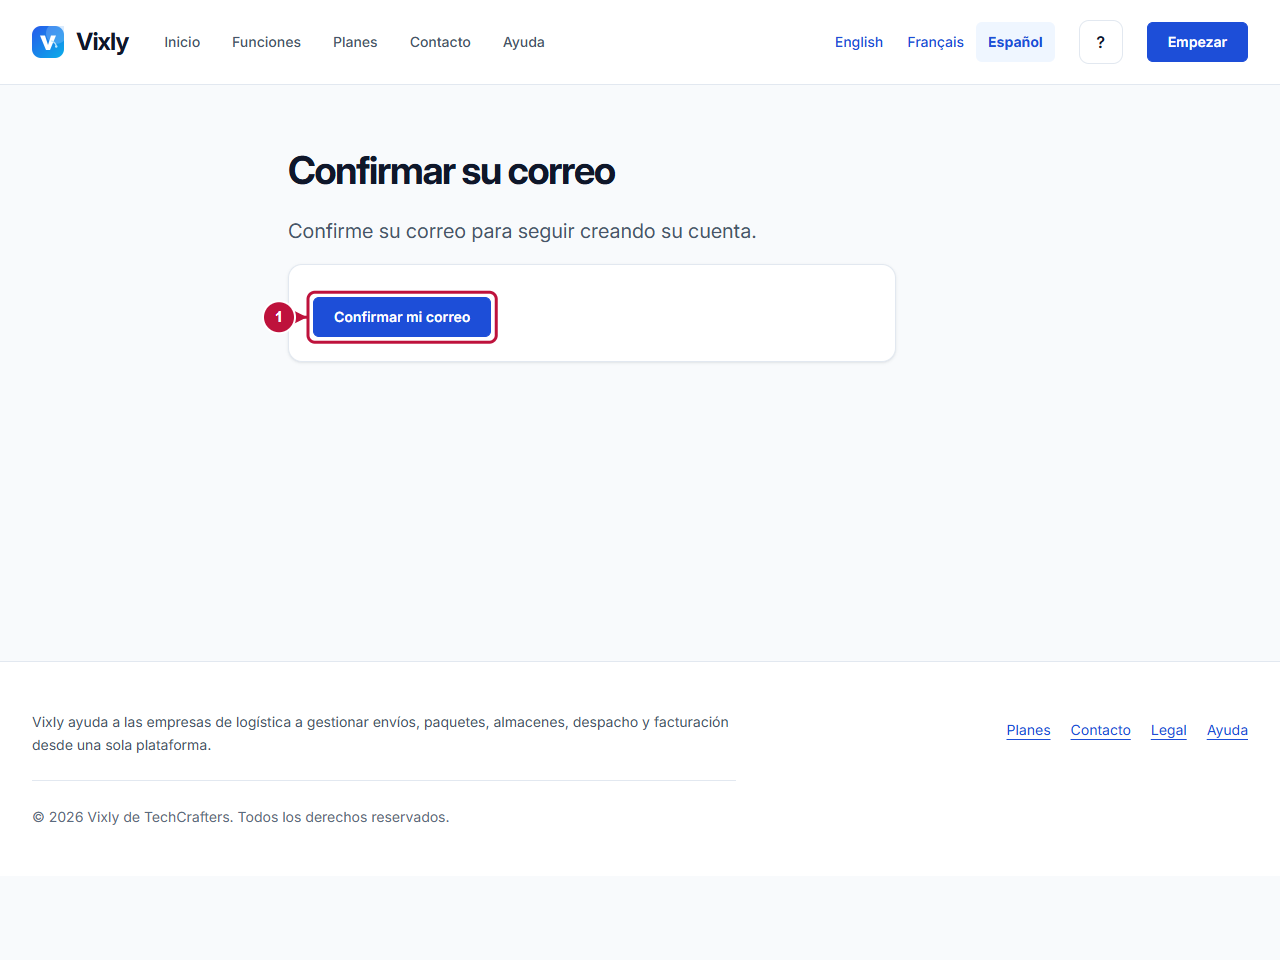The height and width of the screenshot is (960, 1280).
Task: Click the Vixly logo icon
Action: [x=48, y=42]
